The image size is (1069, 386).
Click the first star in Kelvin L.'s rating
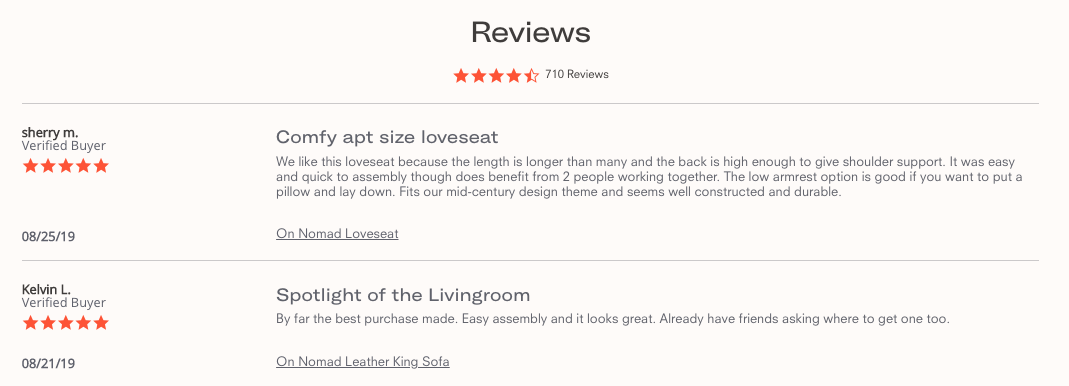[30, 323]
